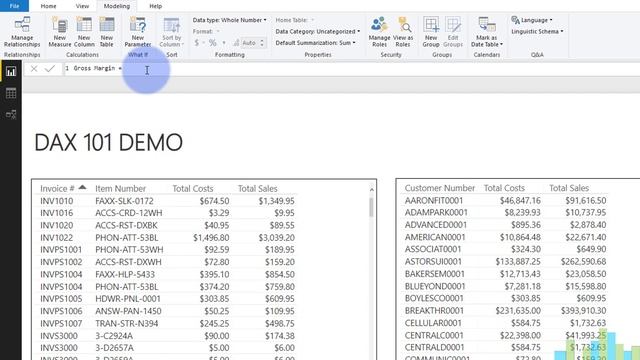640x360 pixels.
Task: Click View as Roles
Action: pos(403,32)
